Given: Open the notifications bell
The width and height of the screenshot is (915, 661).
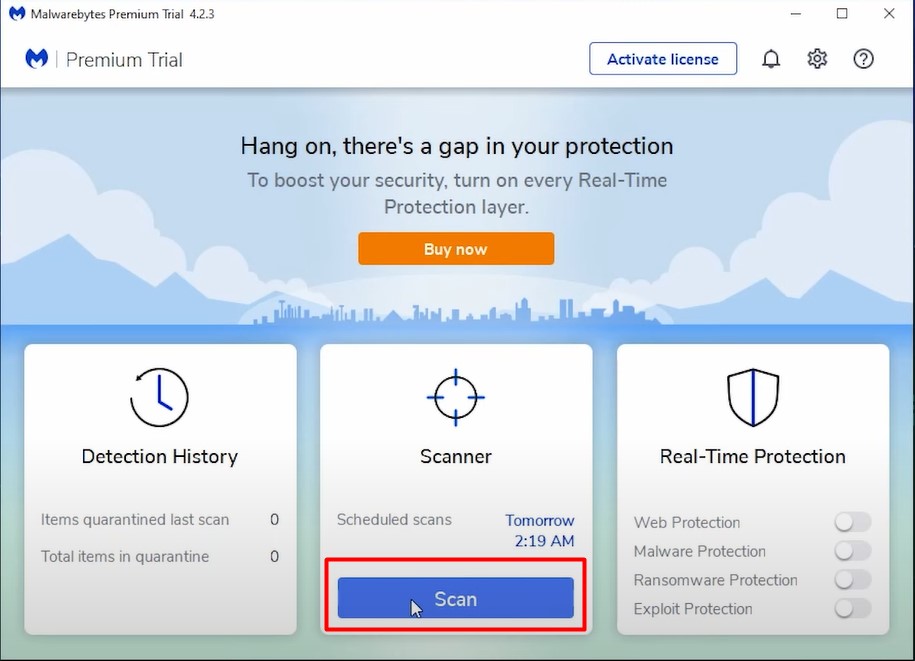Looking at the screenshot, I should pyautogui.click(x=771, y=59).
